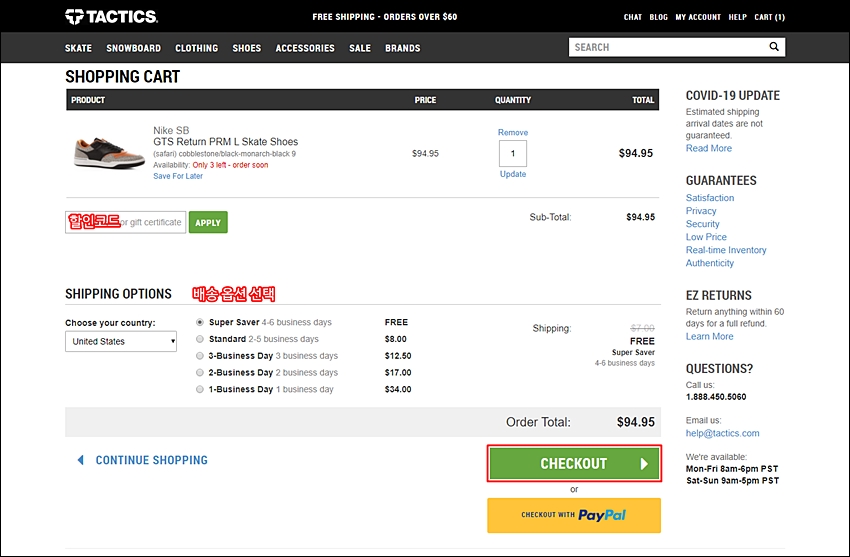The width and height of the screenshot is (850, 557).
Task: Open the SNOWBOARD menu
Action: [x=133, y=48]
